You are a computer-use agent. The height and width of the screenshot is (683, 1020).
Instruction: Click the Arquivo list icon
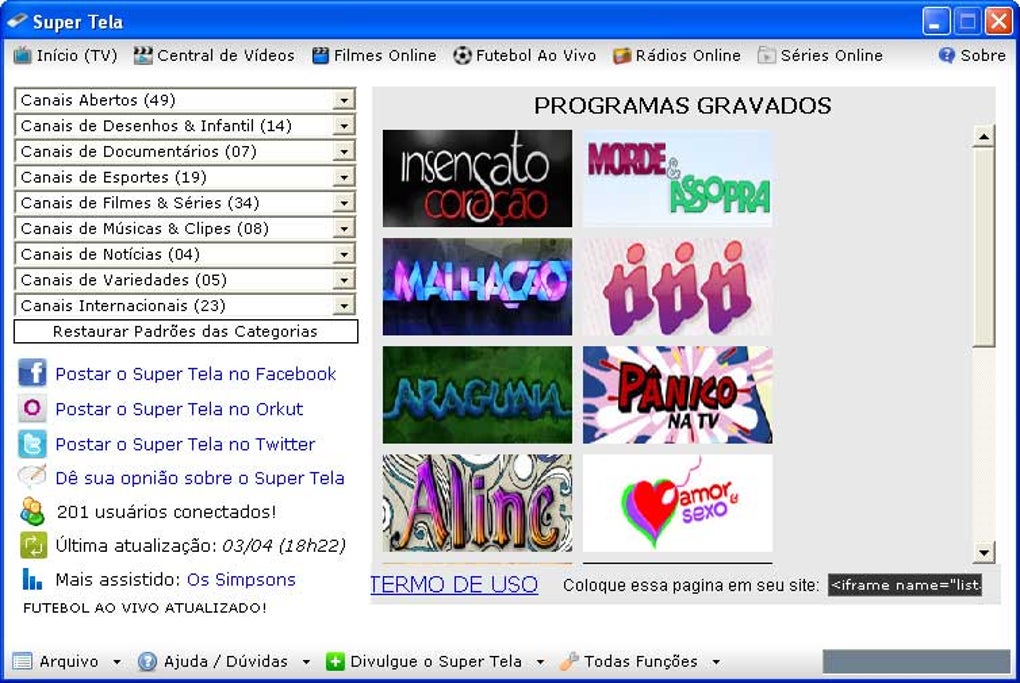point(22,662)
